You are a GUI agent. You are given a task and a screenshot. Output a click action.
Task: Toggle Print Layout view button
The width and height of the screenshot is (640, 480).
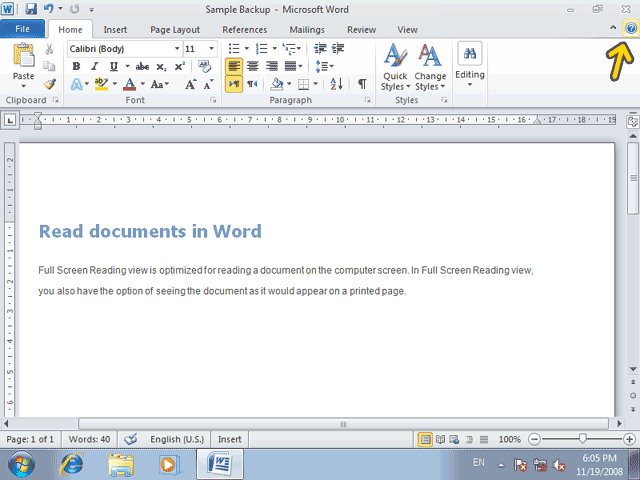pyautogui.click(x=425, y=439)
